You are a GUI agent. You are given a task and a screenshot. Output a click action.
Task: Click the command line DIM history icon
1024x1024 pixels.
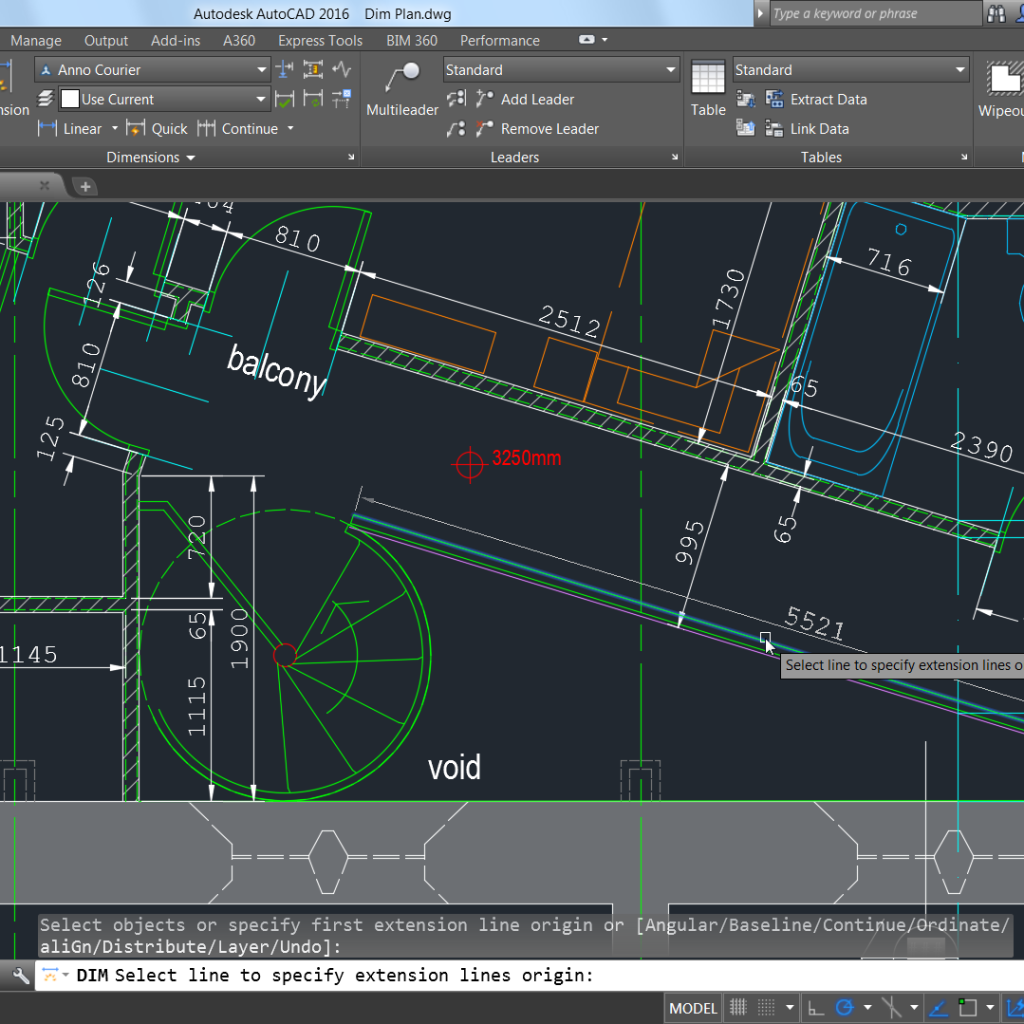(x=50, y=975)
